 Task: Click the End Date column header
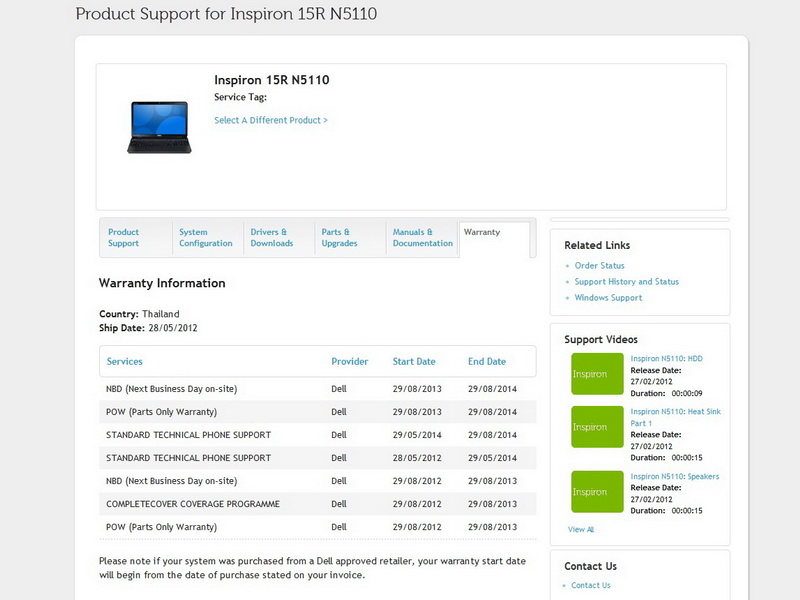coord(487,361)
